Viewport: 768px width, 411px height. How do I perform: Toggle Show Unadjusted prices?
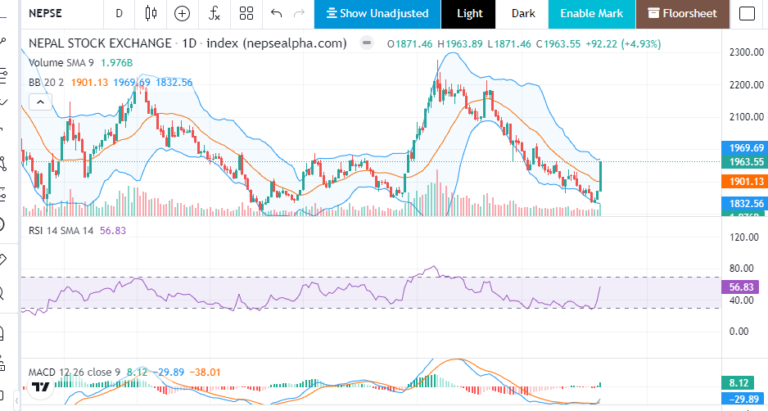(376, 14)
